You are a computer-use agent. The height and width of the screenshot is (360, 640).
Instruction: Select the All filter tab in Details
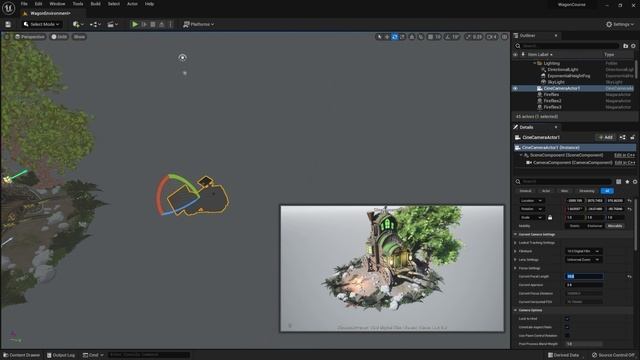coord(607,191)
